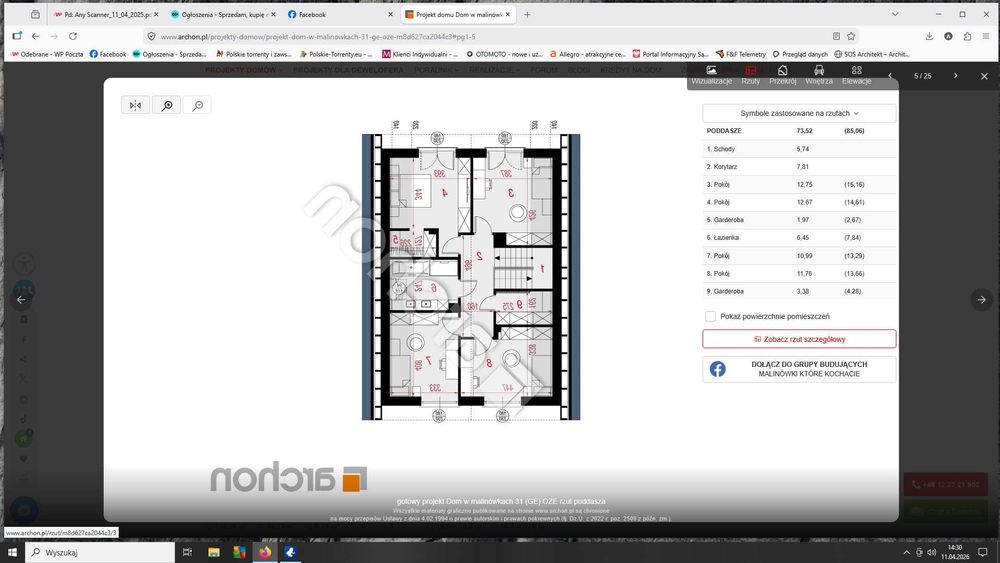Click Zobacz rzut szczegółowy button
1000x563 pixels.
799,339
